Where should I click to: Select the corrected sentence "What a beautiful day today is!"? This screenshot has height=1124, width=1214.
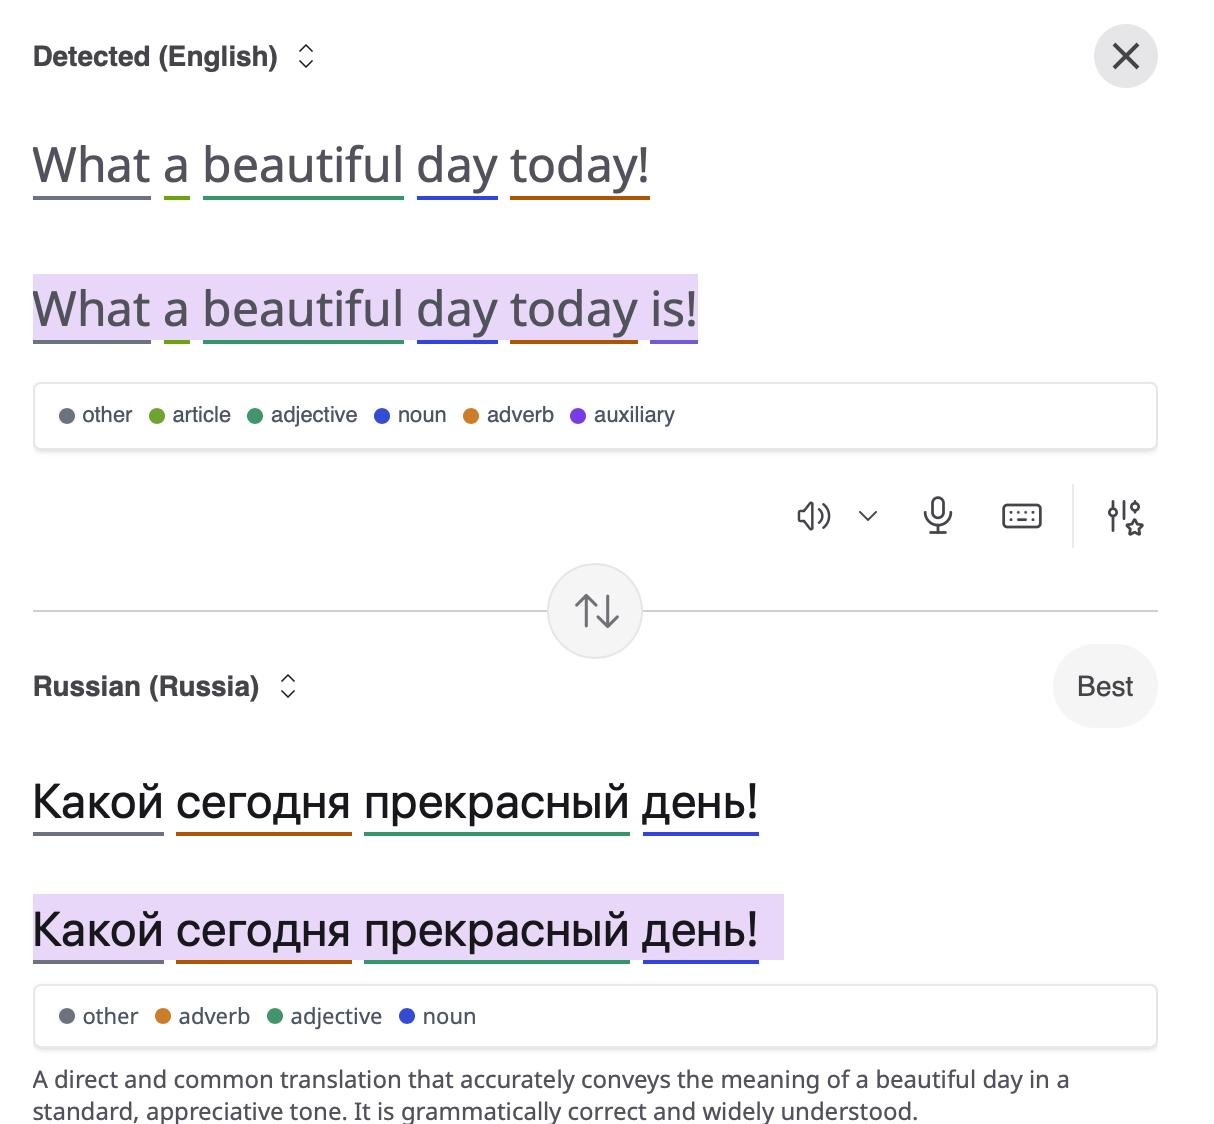click(365, 309)
